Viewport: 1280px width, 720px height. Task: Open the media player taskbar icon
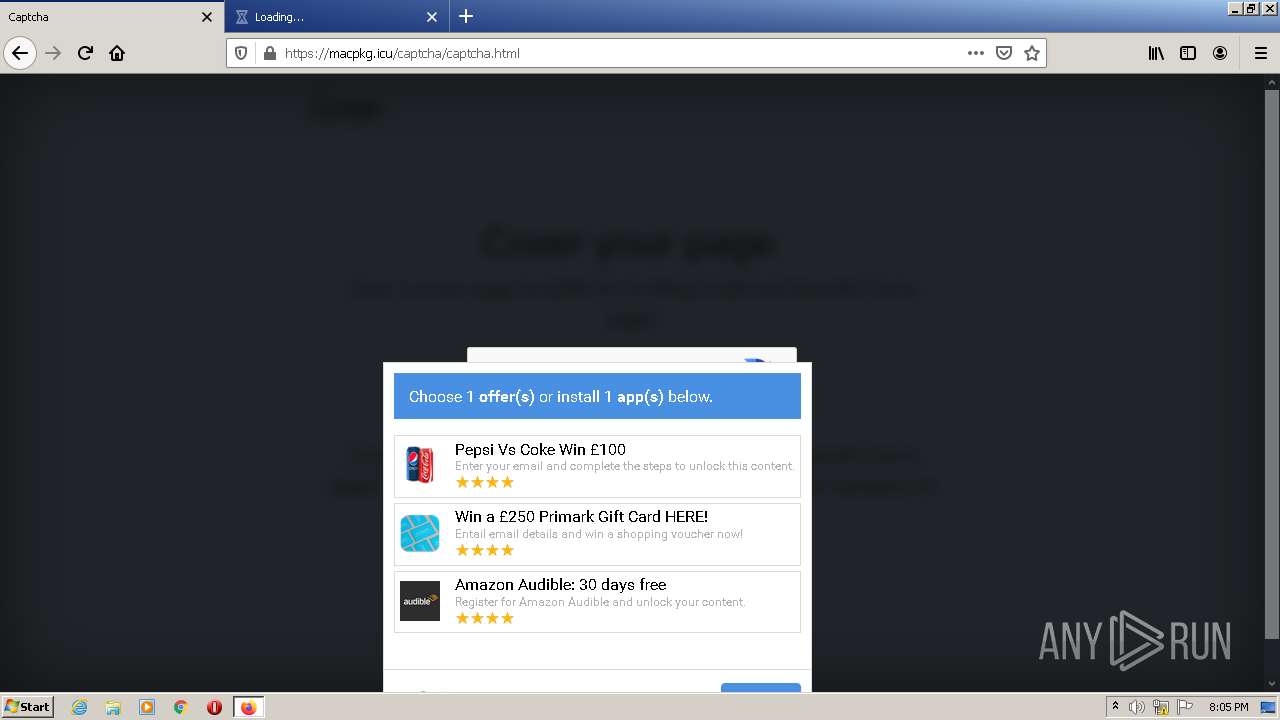point(147,707)
